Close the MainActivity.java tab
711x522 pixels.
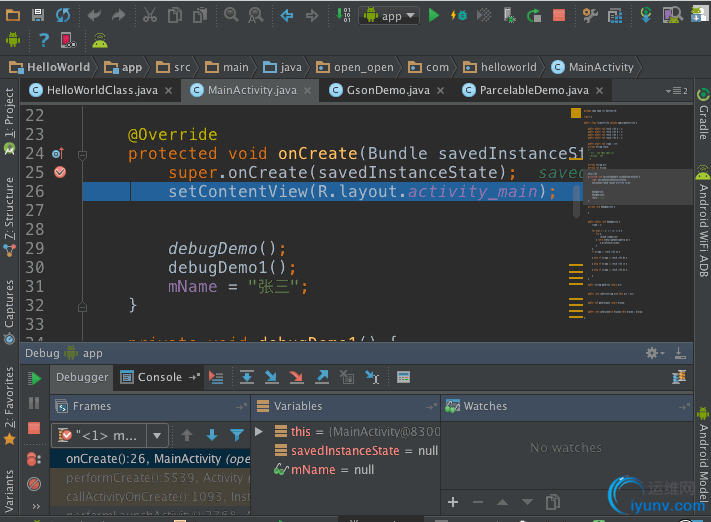click(x=308, y=91)
